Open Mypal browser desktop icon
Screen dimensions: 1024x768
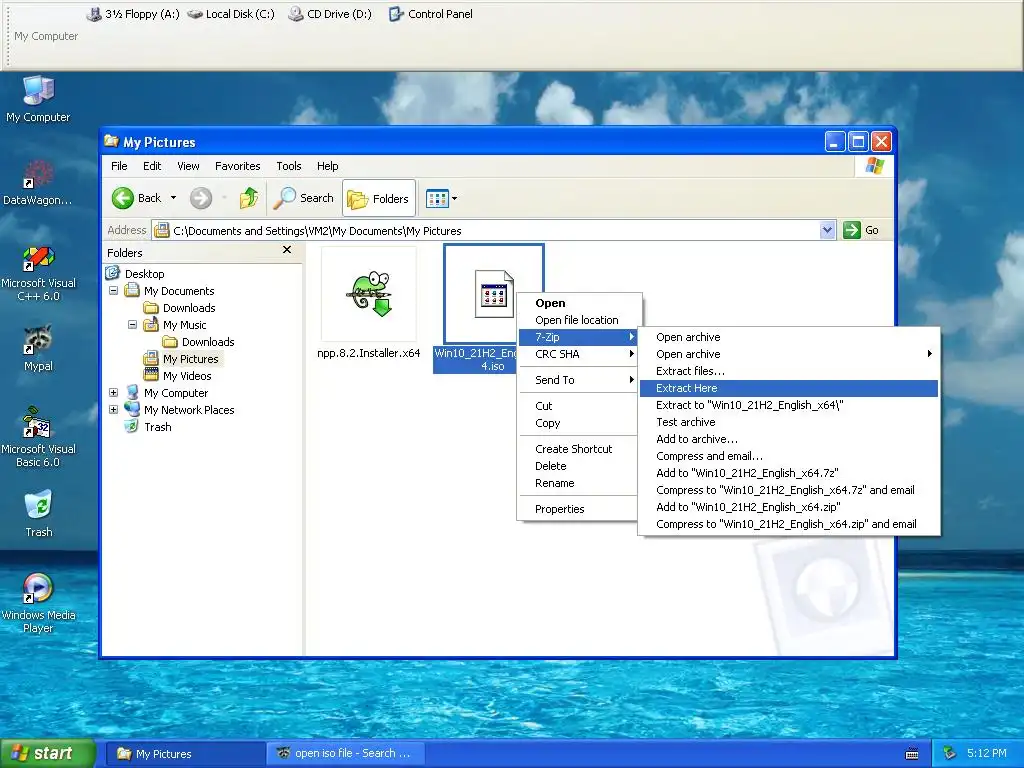click(38, 348)
